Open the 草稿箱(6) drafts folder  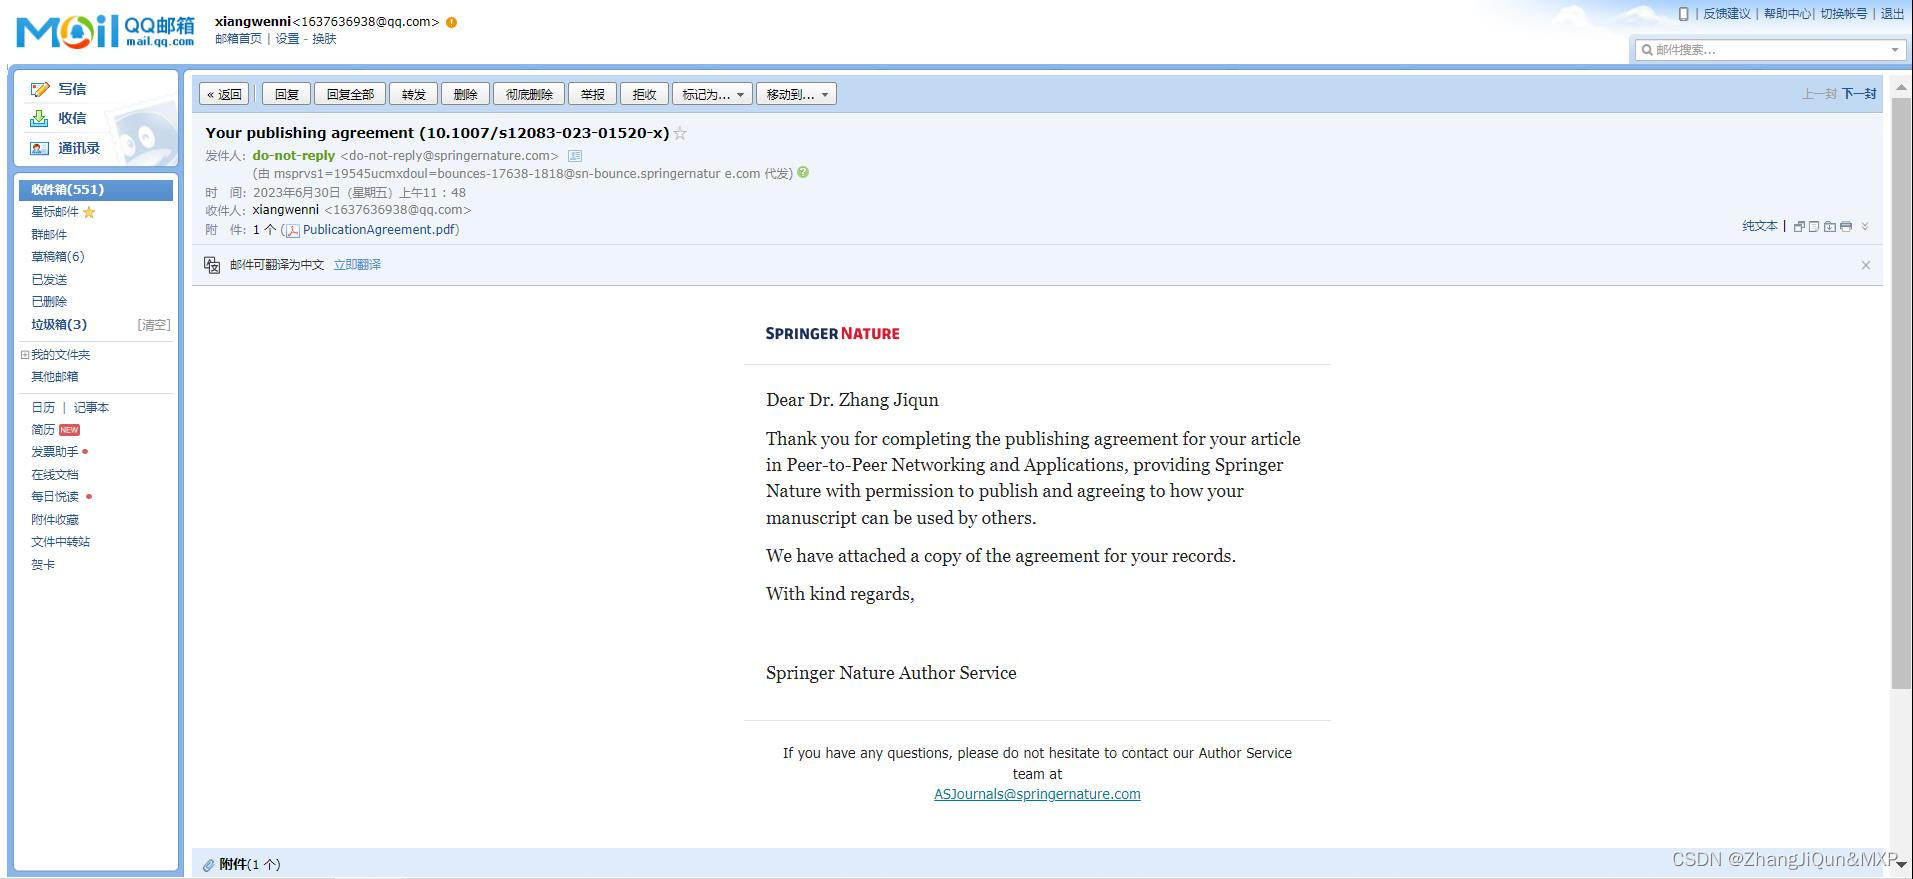coord(58,257)
